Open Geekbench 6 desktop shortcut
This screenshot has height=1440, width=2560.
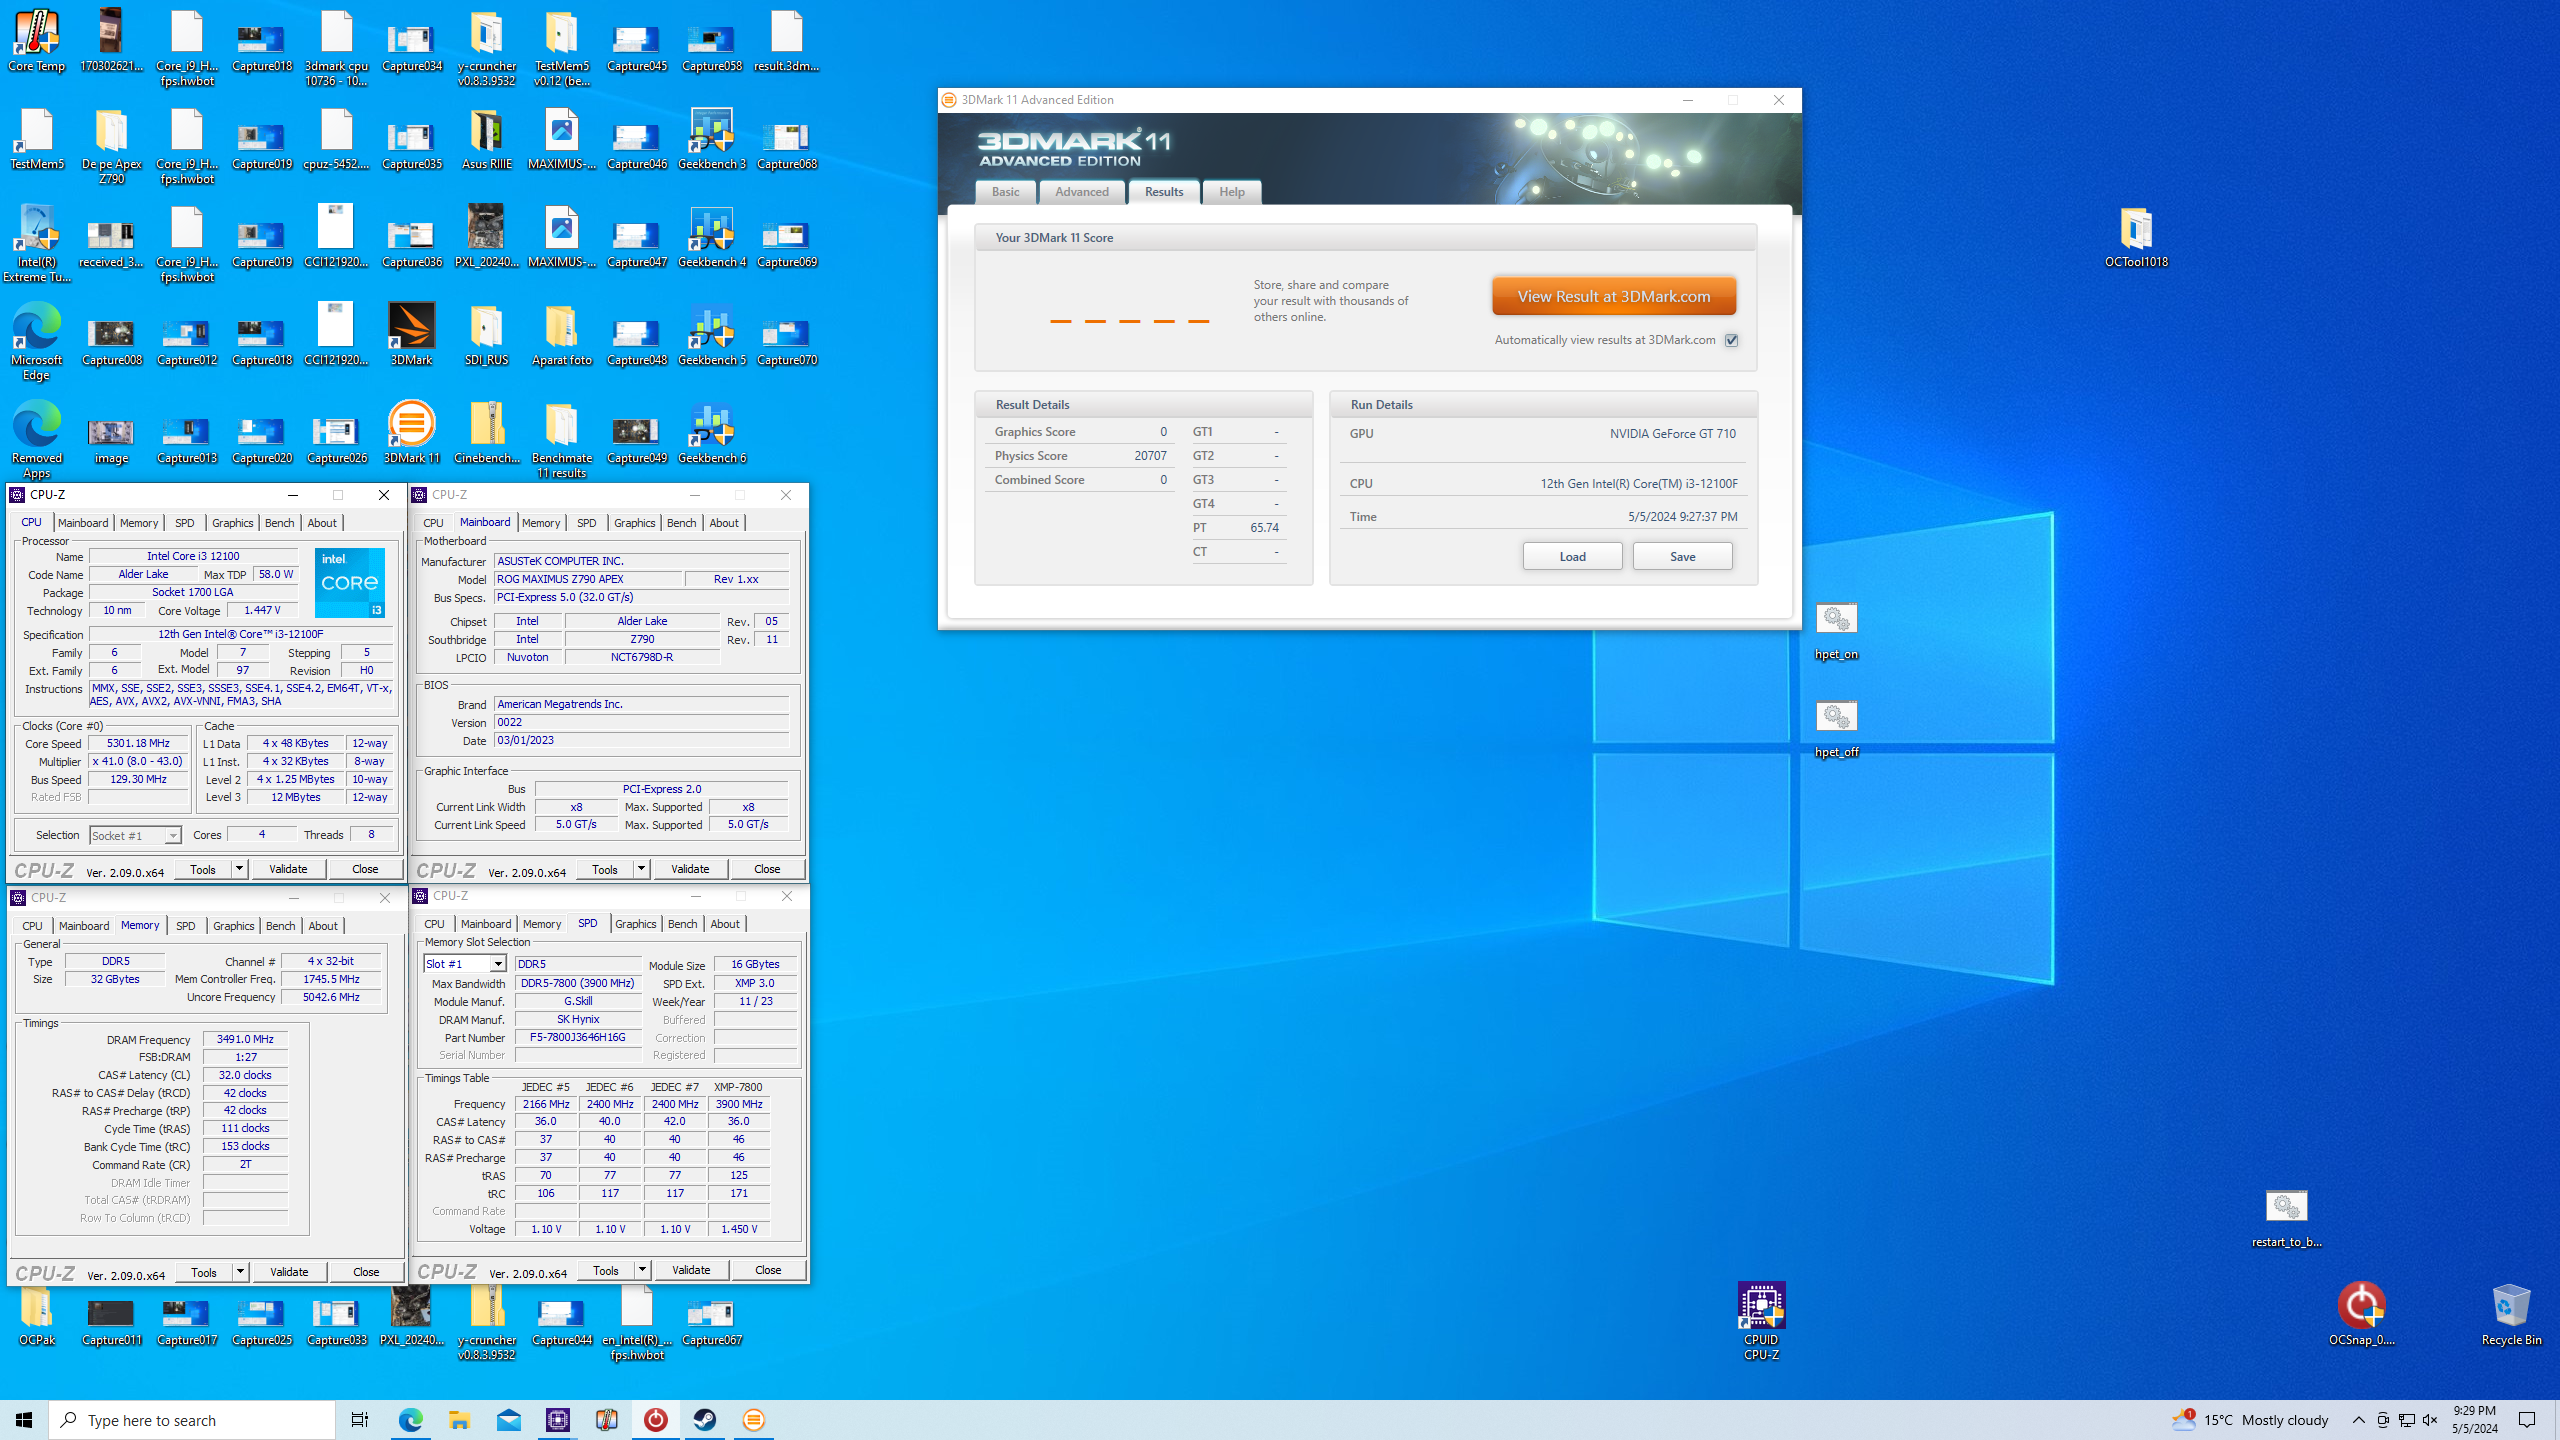pos(712,433)
